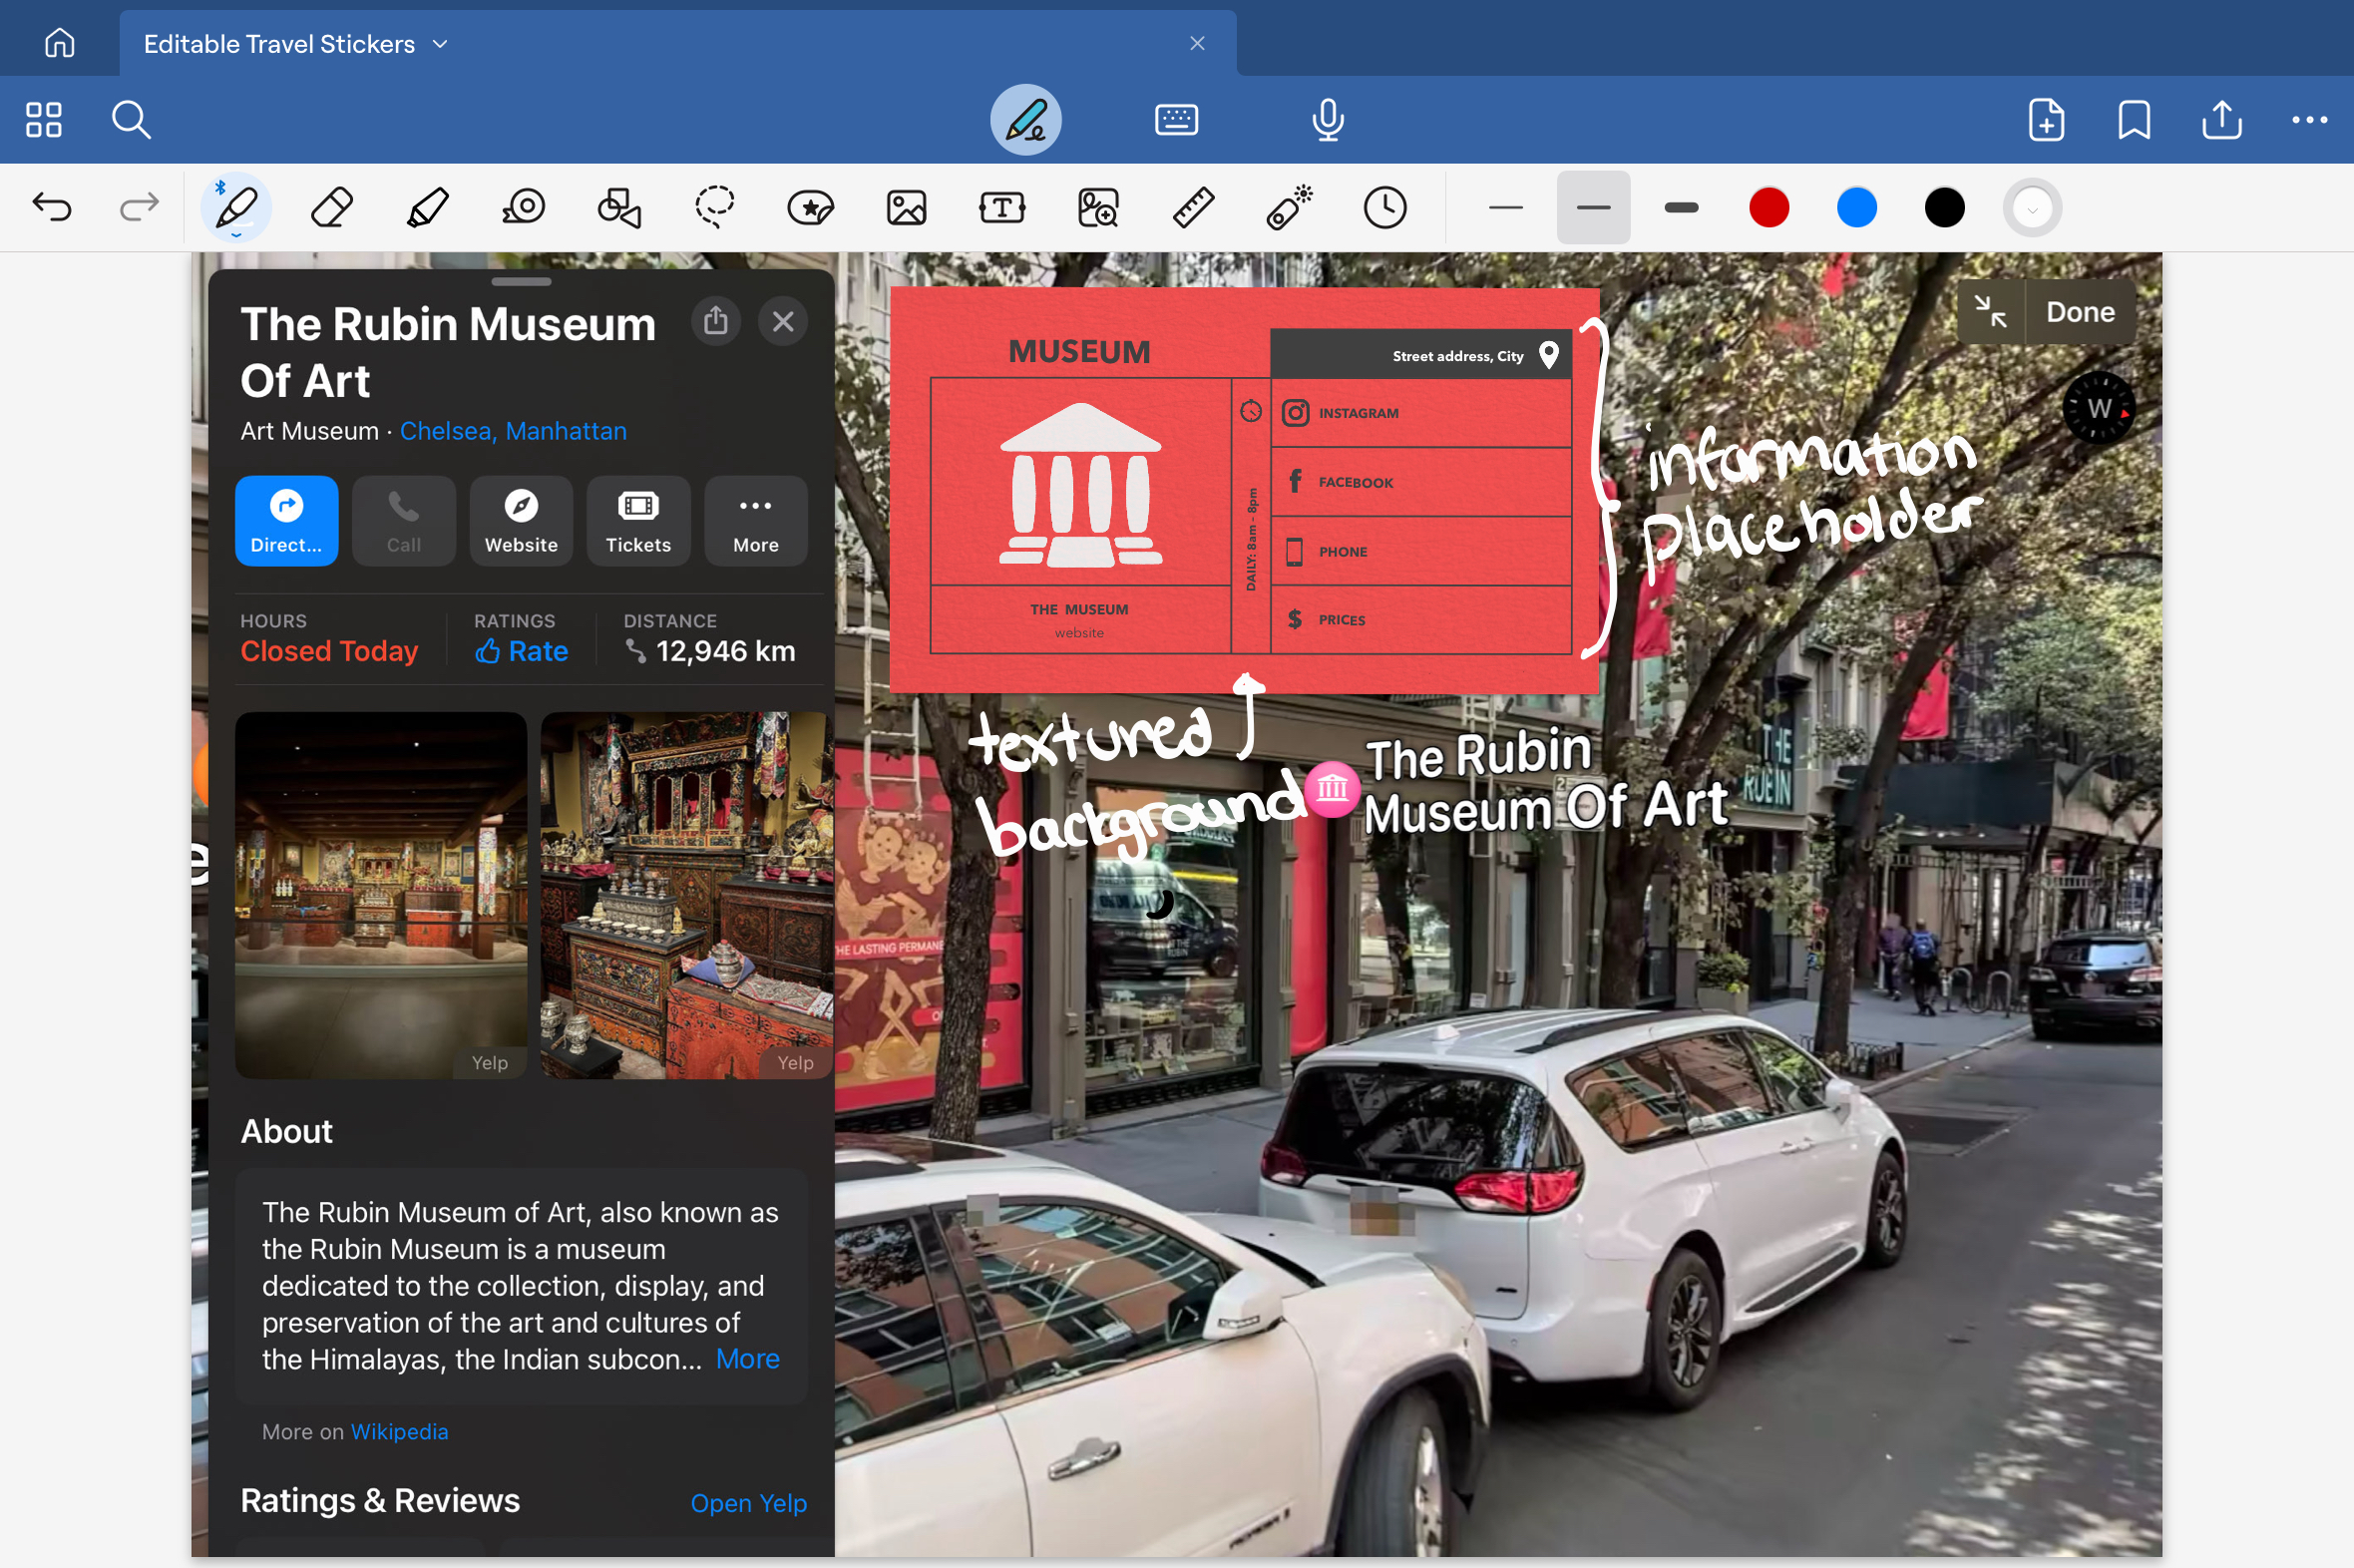Screen dimensions: 2354x1568
Task: Open the three-dots more options menu
Action: [x=2309, y=120]
